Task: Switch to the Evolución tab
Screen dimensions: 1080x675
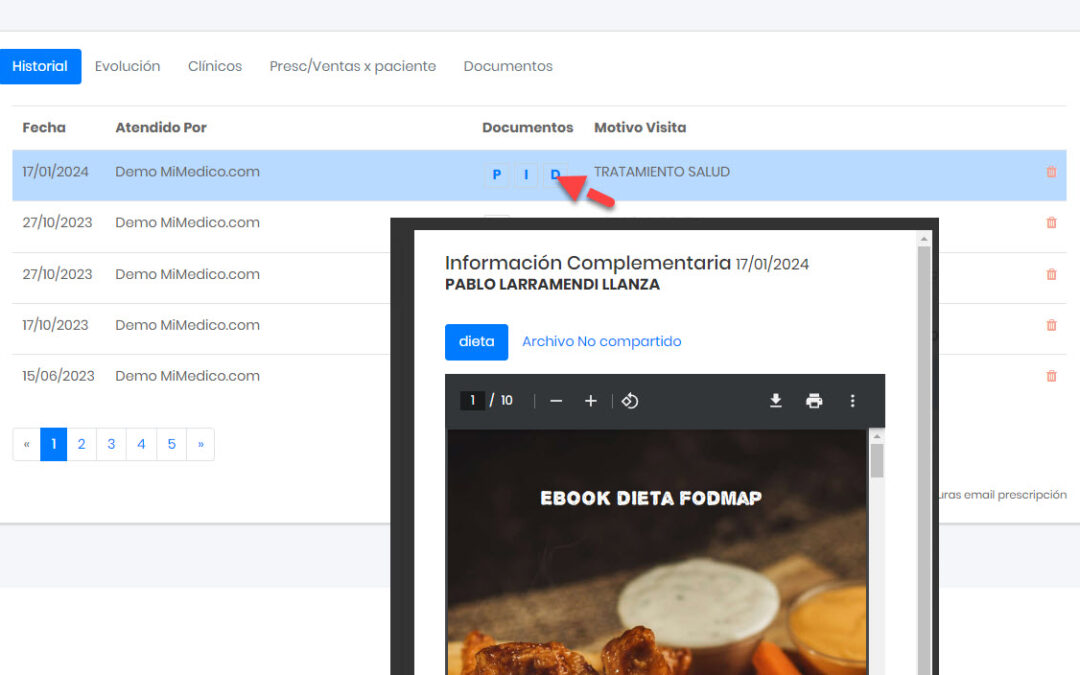Action: click(127, 66)
